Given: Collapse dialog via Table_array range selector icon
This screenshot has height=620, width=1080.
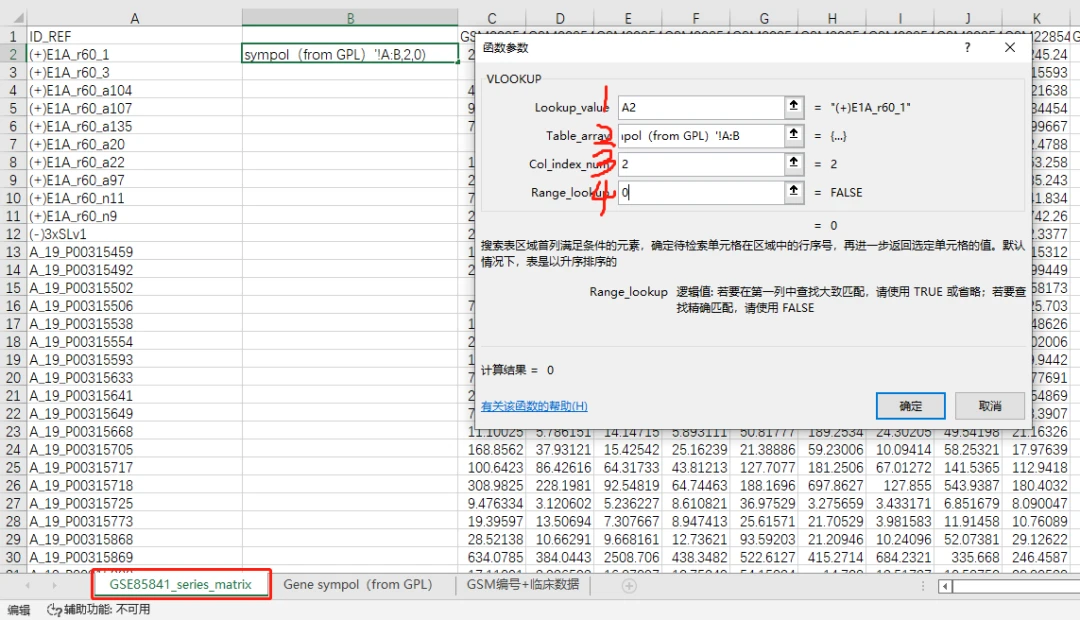Looking at the screenshot, I should click(793, 135).
